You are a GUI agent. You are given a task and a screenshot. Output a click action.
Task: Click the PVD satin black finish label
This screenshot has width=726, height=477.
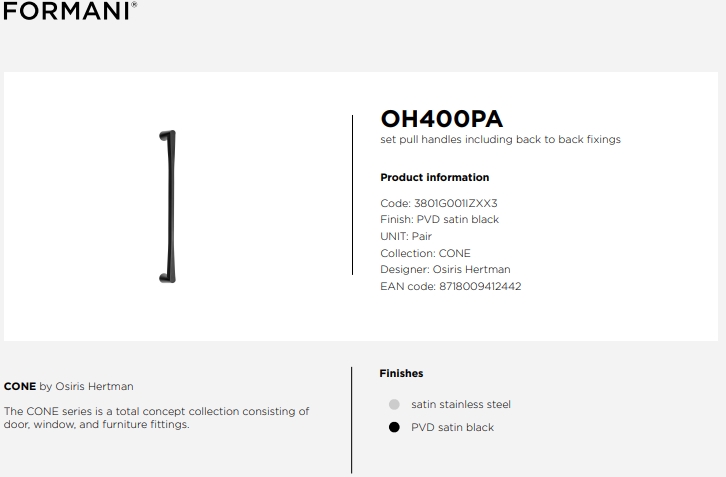coord(452,427)
